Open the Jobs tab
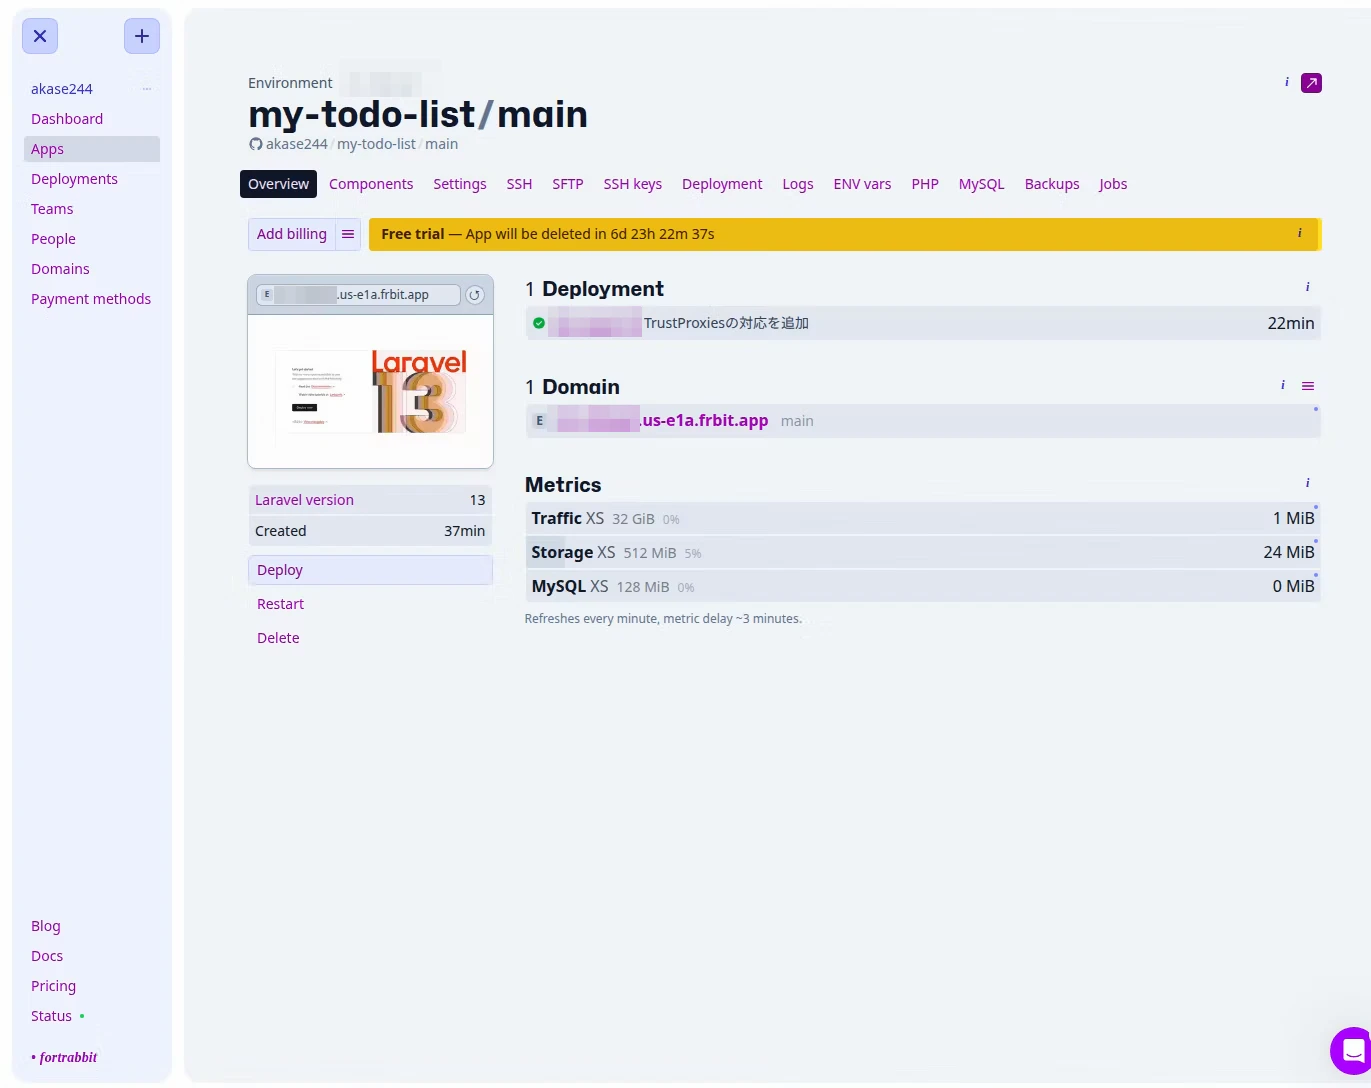1371x1088 pixels. coord(1113,184)
